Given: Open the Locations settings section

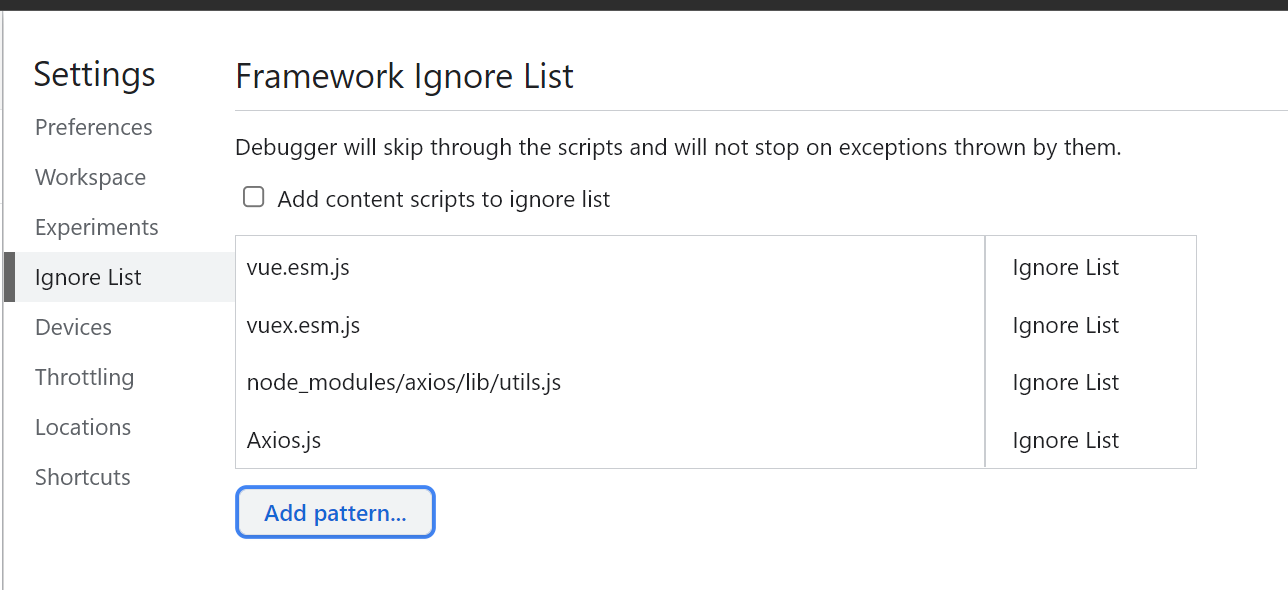Looking at the screenshot, I should pos(83,427).
